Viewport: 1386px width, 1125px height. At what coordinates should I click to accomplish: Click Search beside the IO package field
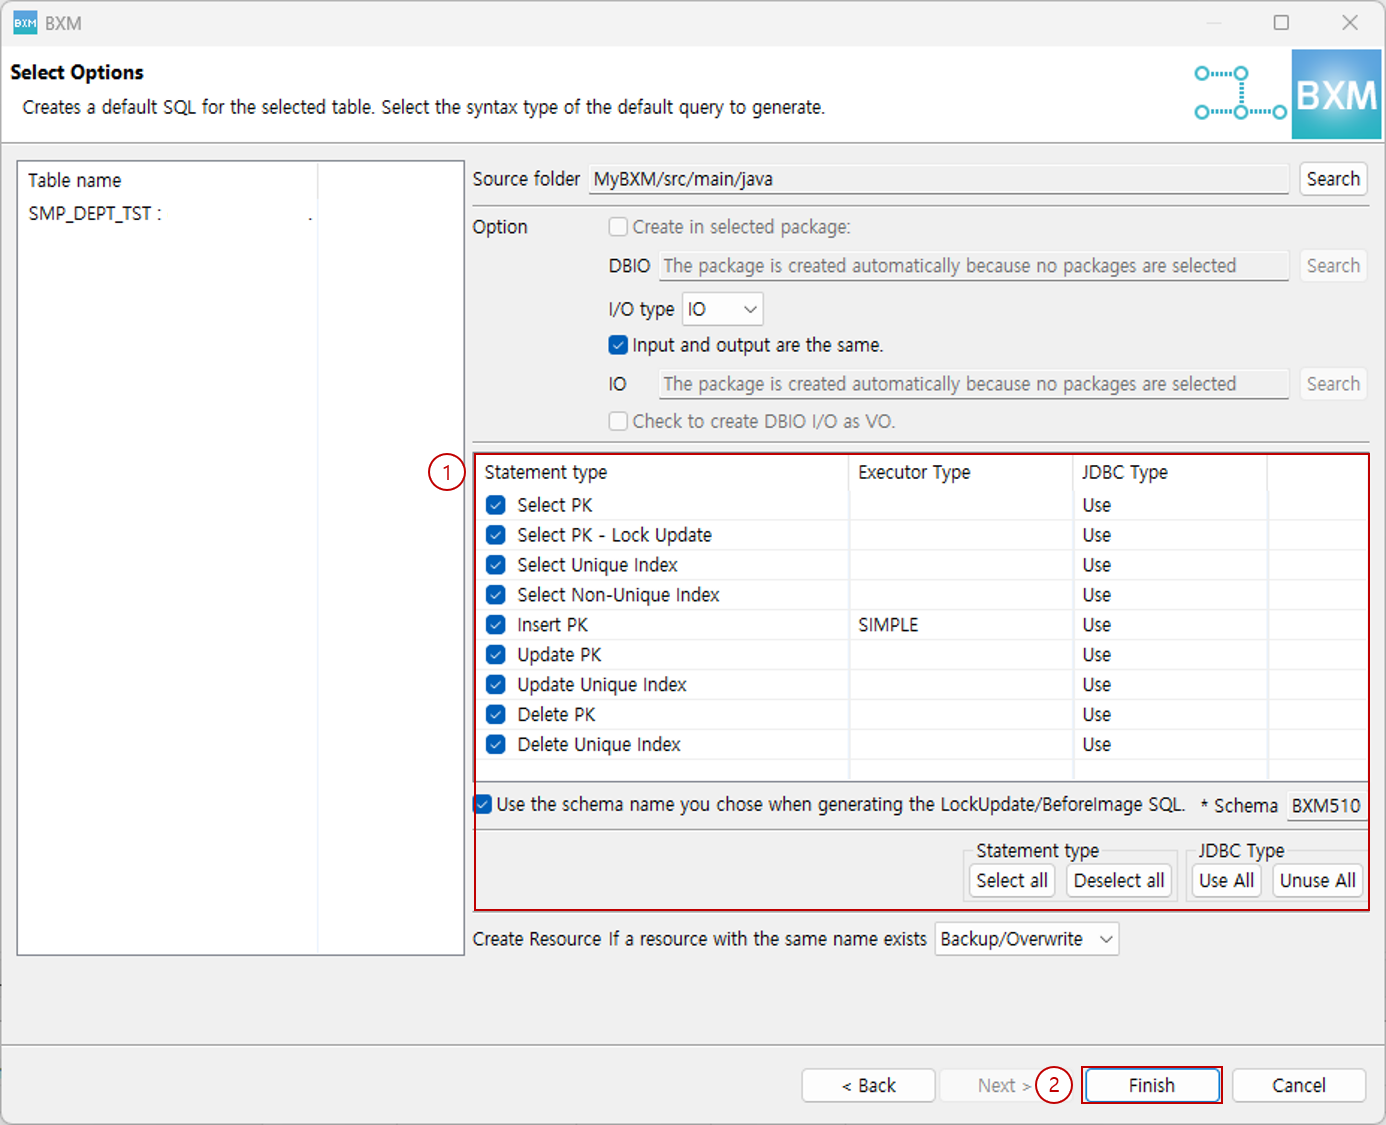1333,383
